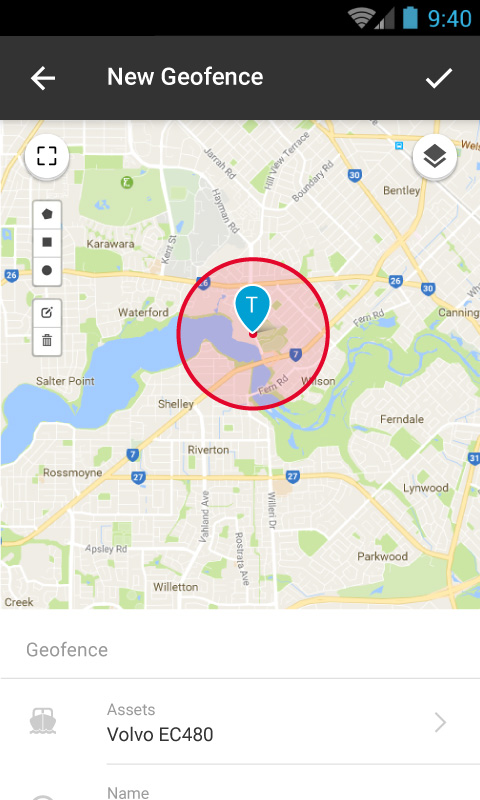
Task: Open the map layers selector
Action: [x=435, y=156]
